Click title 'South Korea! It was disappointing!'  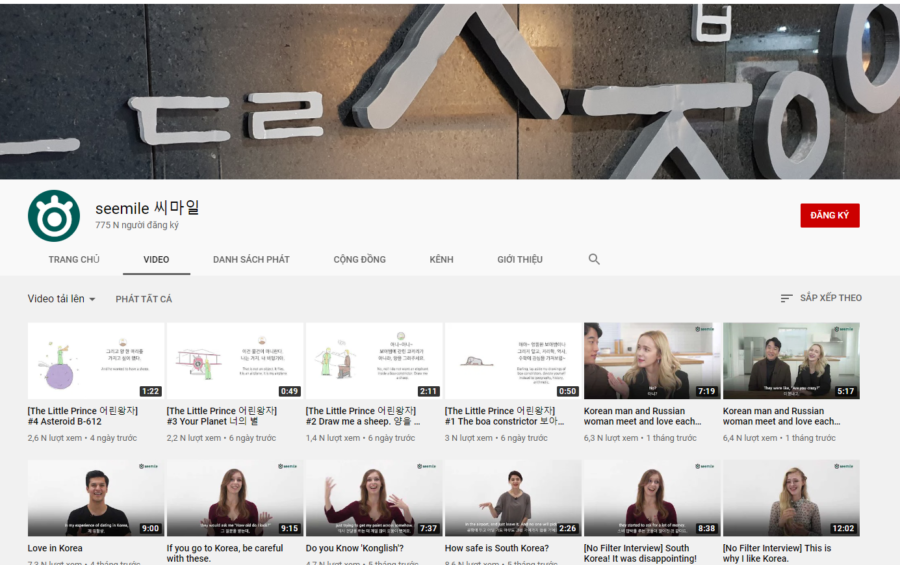[640, 554]
